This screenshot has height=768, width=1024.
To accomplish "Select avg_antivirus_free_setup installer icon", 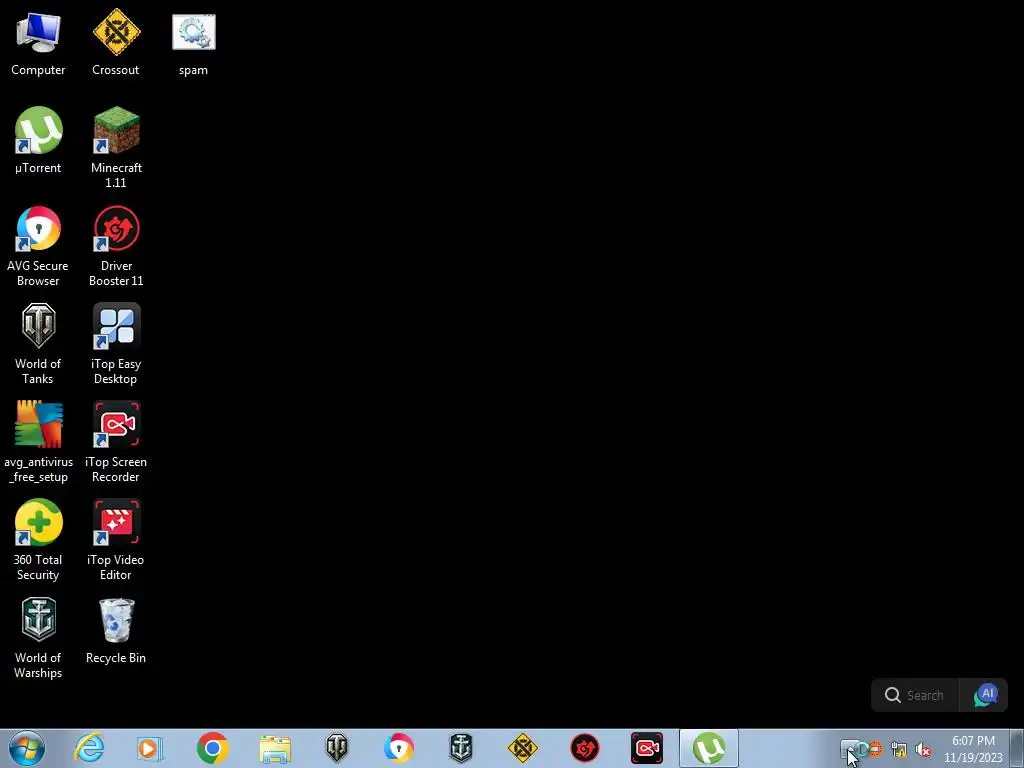I will (38, 443).
